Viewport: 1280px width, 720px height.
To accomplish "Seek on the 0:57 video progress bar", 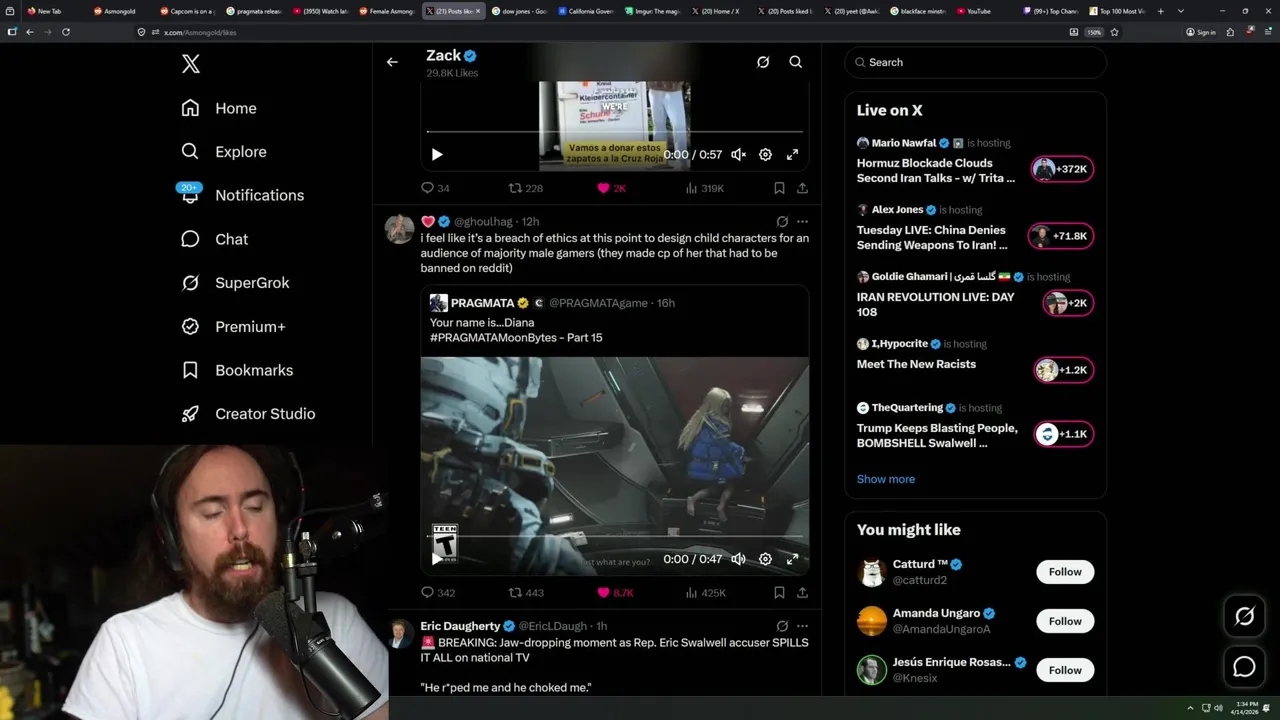I will [615, 132].
